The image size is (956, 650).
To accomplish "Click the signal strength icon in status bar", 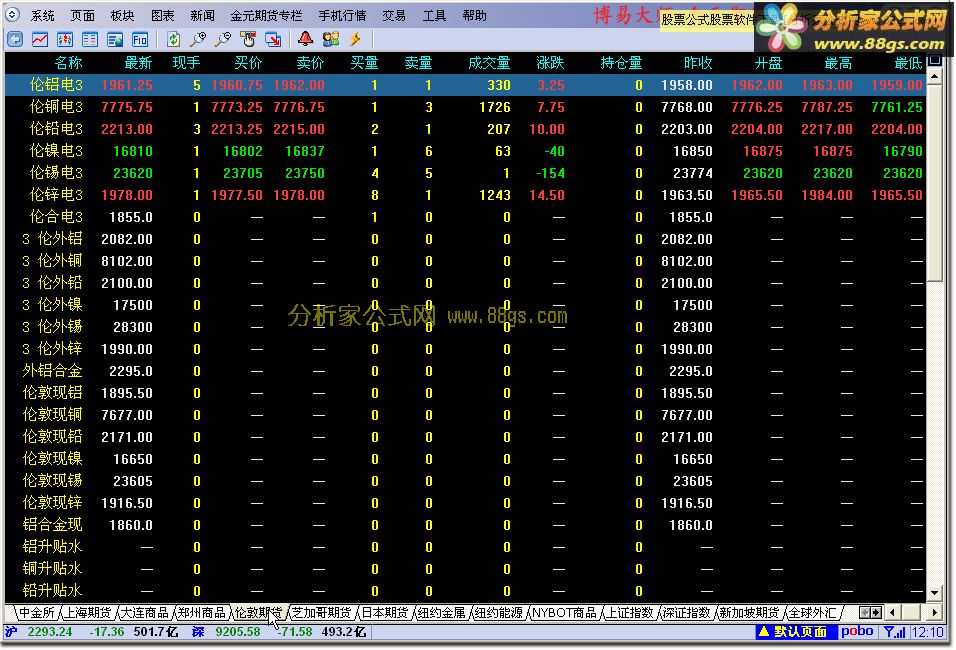I will [x=895, y=632].
